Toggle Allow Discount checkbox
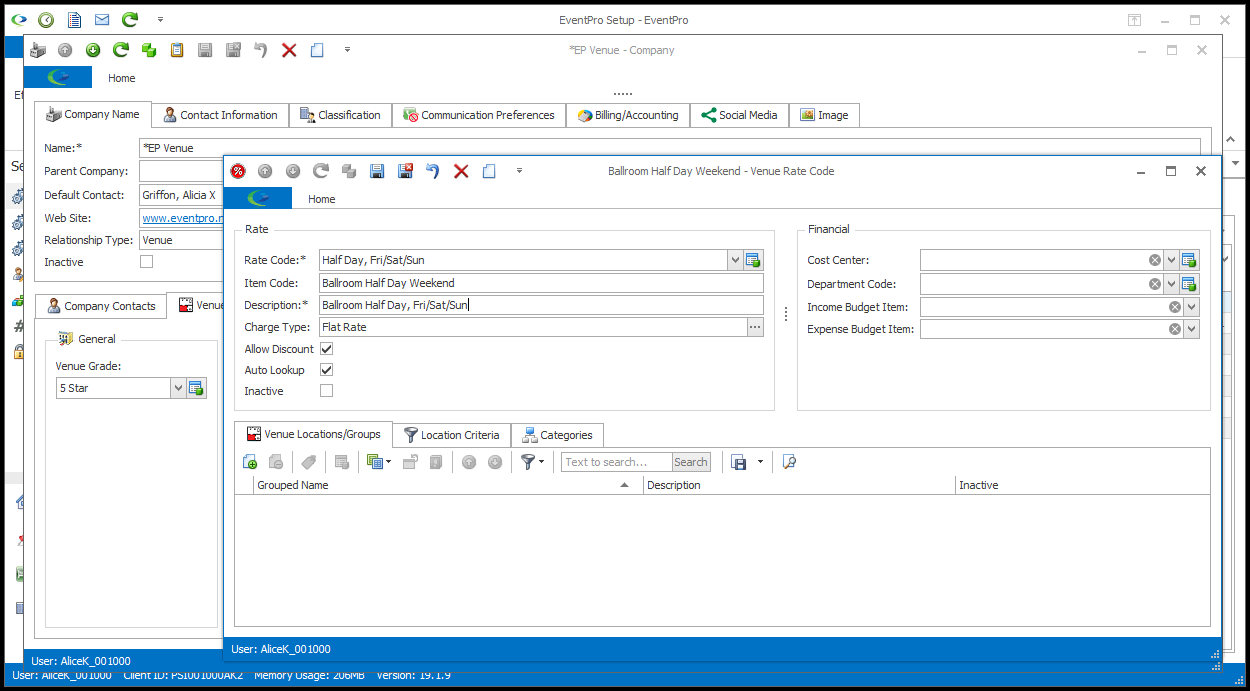Screen dimensions: 1250x691 326,349
